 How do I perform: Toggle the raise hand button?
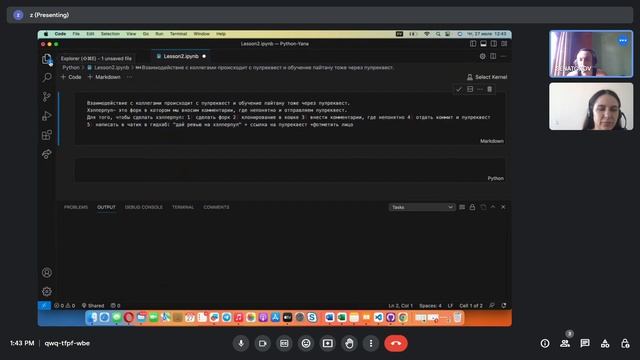coord(349,344)
